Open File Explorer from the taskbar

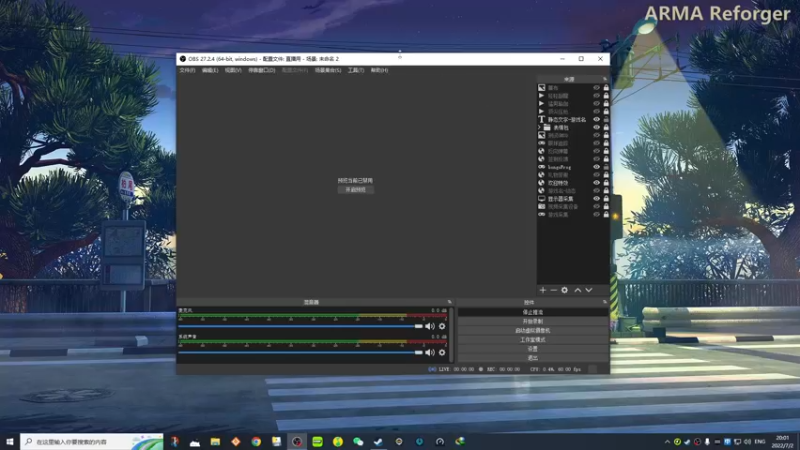pyautogui.click(x=215, y=442)
